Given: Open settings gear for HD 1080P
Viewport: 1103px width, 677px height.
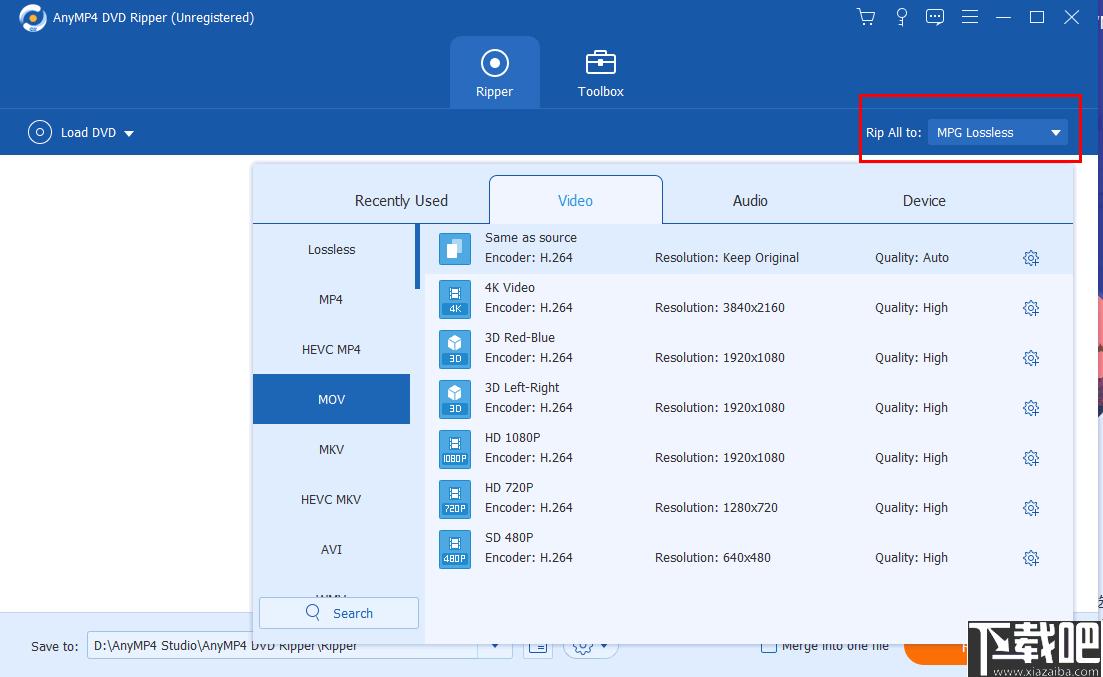Looking at the screenshot, I should tap(1031, 458).
